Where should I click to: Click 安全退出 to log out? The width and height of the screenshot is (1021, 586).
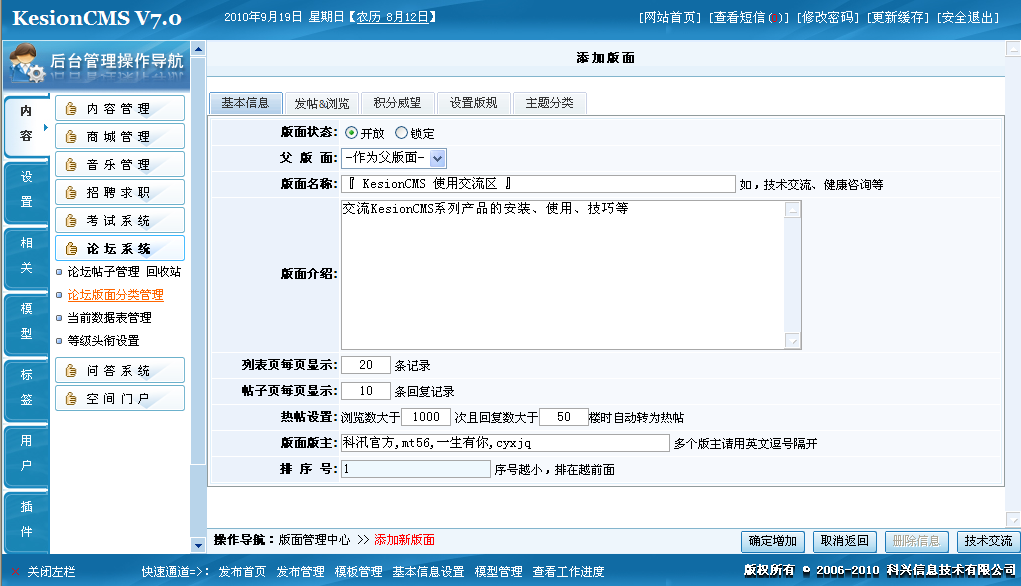click(968, 18)
